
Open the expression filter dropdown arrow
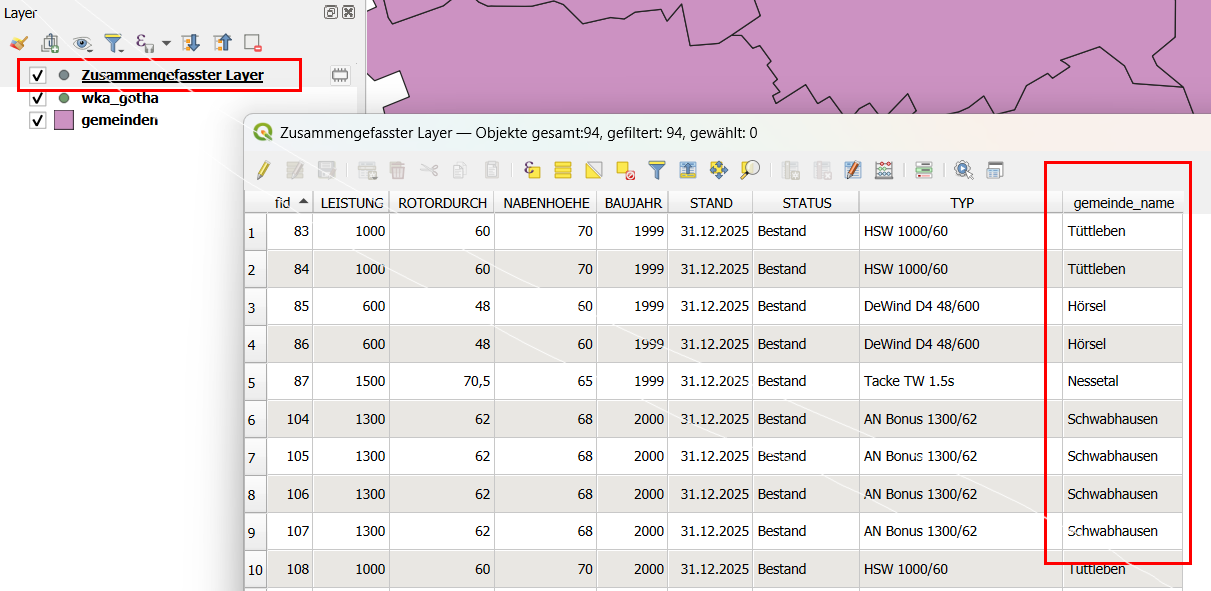click(x=166, y=44)
